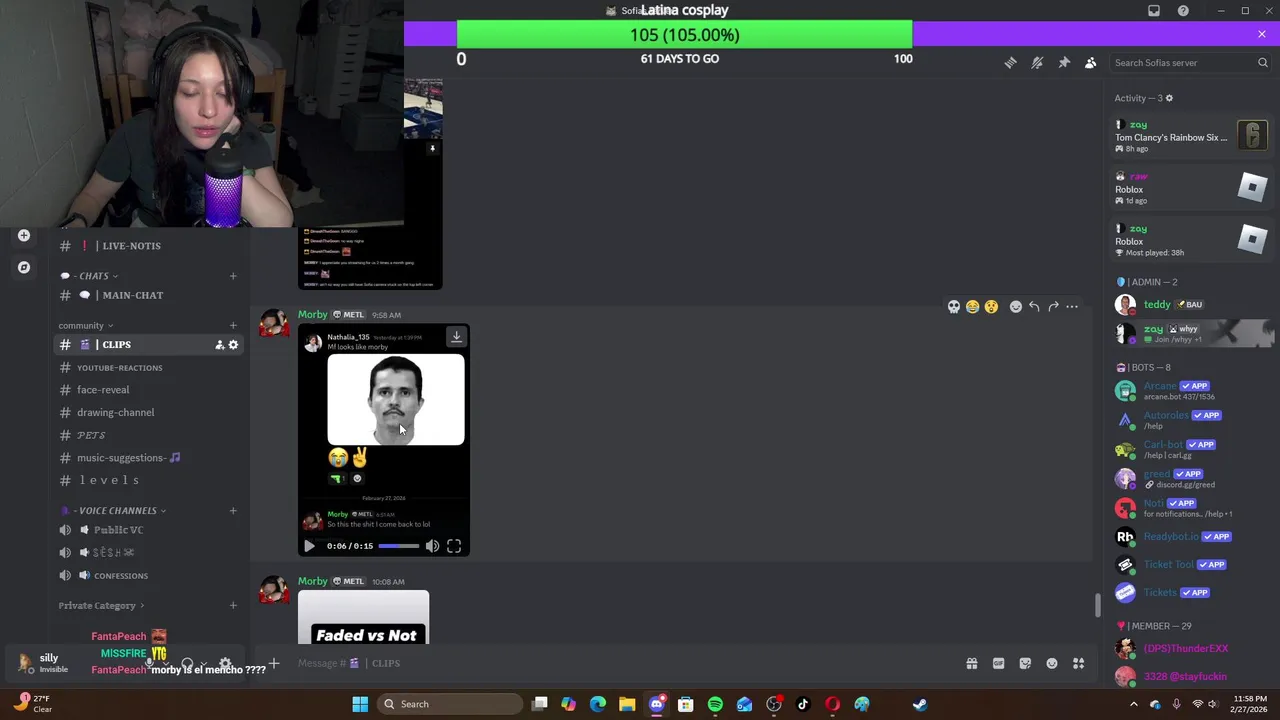The height and width of the screenshot is (720, 1280).
Task: Play the Morby video clip
Action: 309,546
